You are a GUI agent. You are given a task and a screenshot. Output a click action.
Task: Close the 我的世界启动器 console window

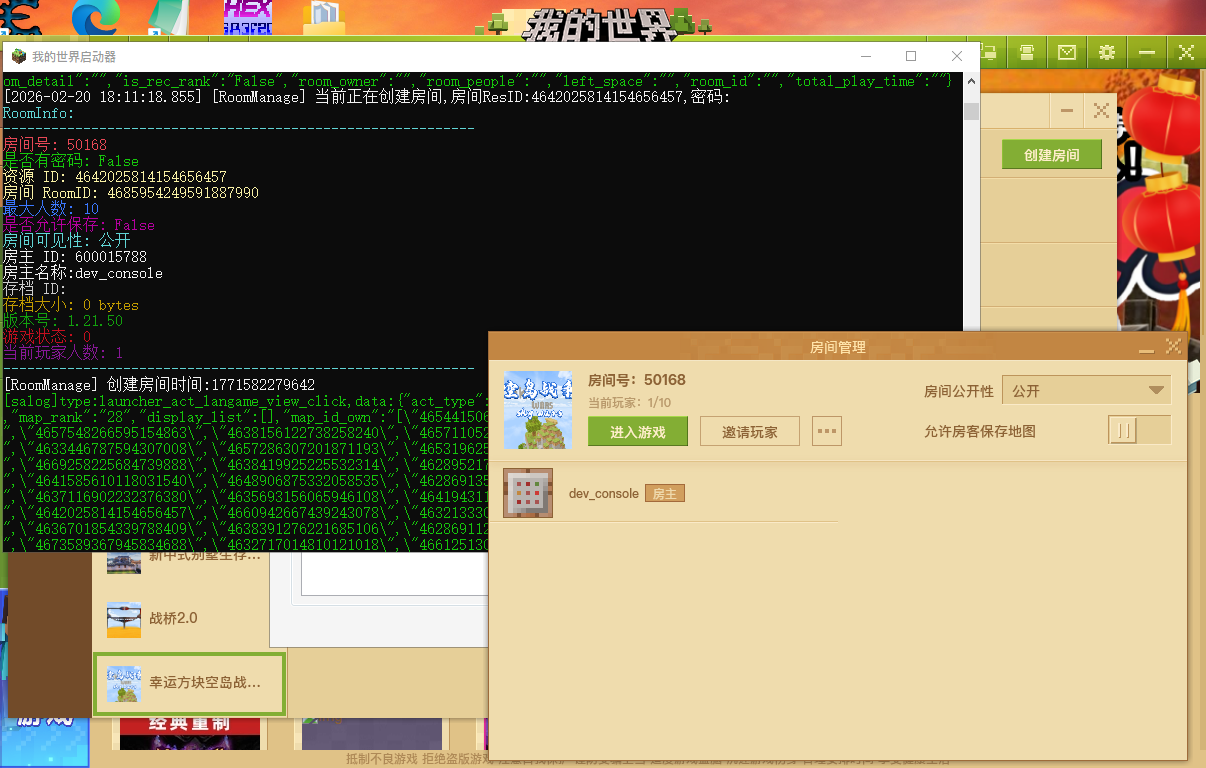(x=957, y=56)
